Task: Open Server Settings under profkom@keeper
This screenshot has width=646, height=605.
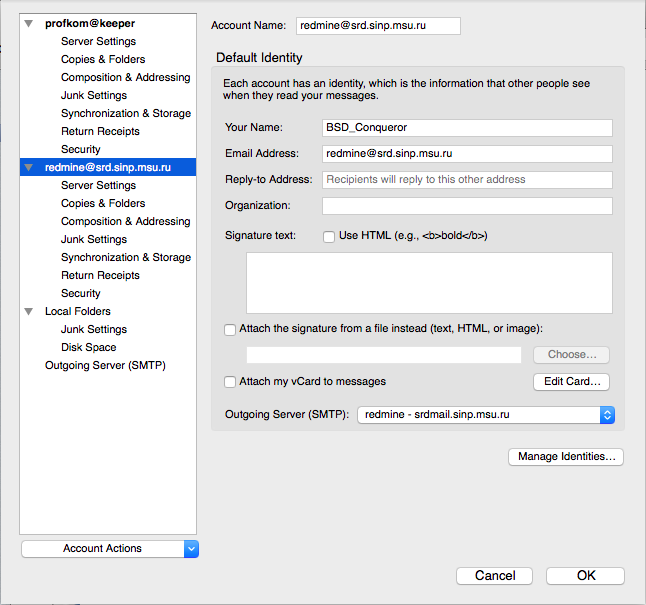Action: click(x=98, y=41)
